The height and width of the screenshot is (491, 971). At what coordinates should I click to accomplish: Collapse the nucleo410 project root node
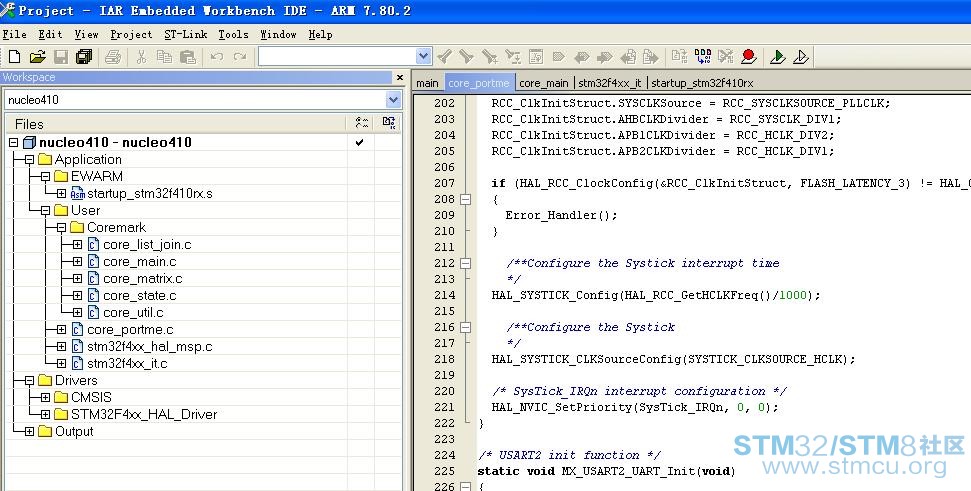tap(14, 142)
